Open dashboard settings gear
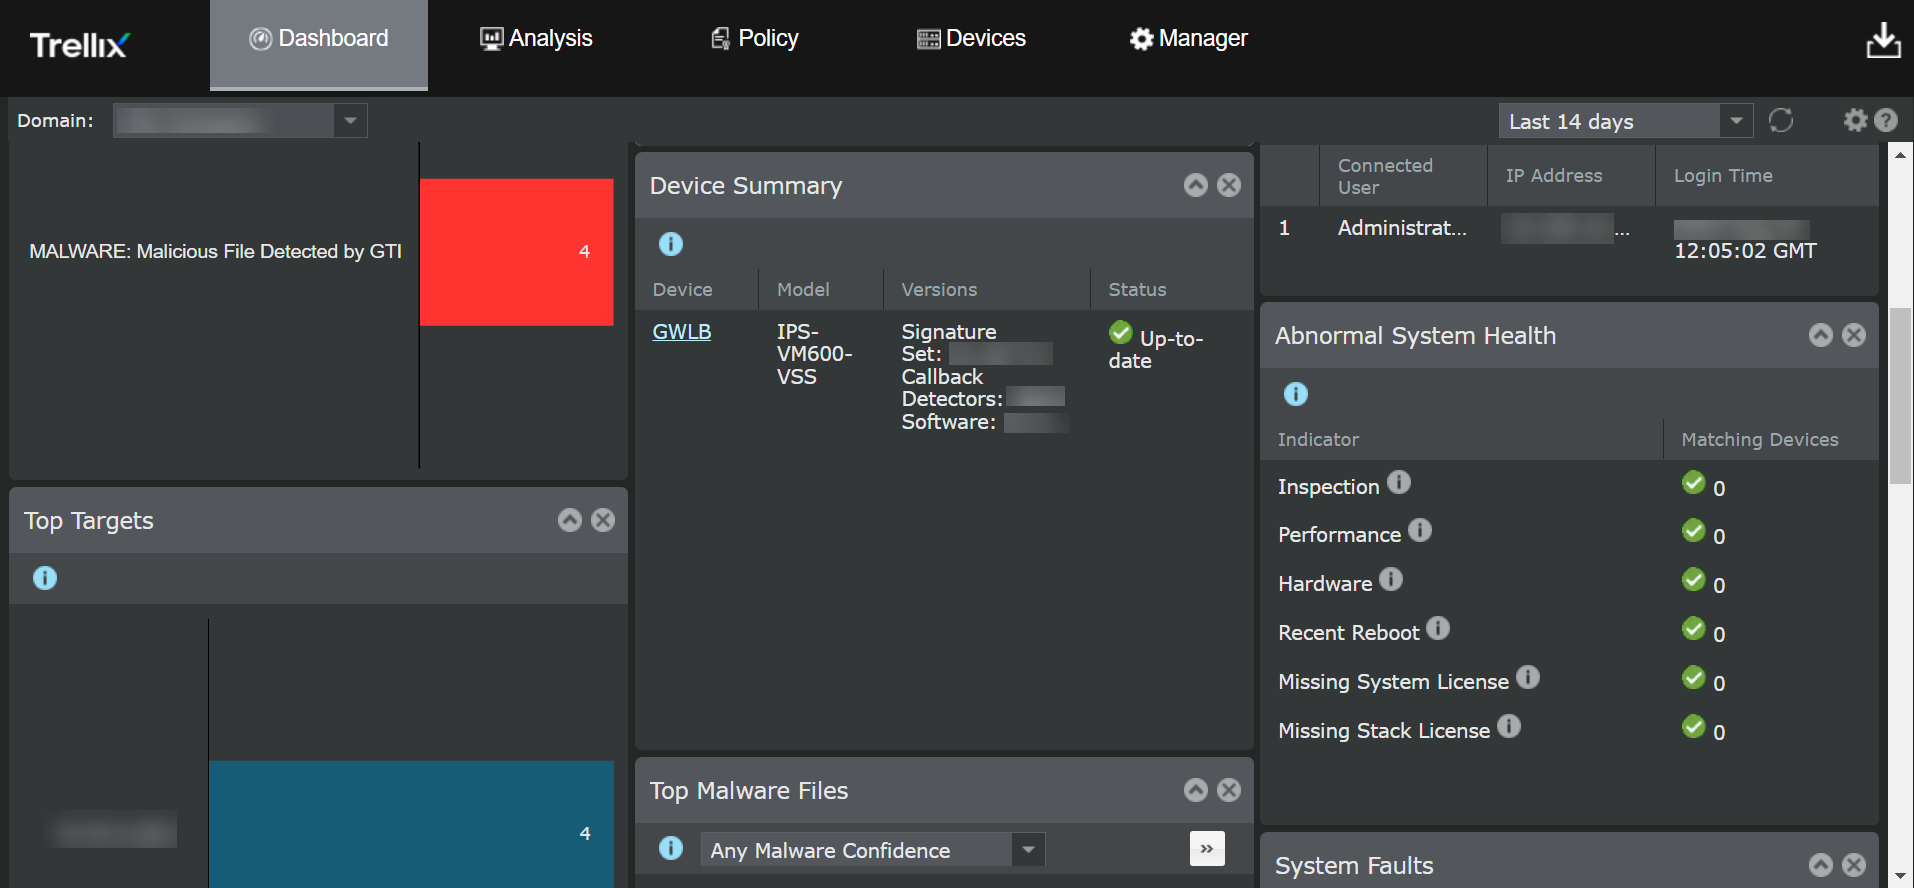 click(1856, 121)
